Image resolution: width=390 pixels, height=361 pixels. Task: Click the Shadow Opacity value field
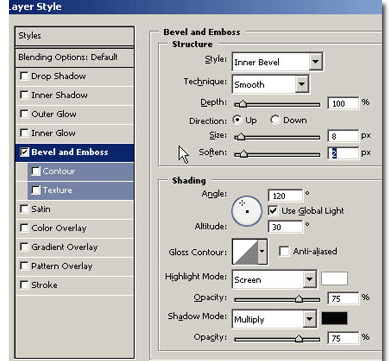pos(343,338)
